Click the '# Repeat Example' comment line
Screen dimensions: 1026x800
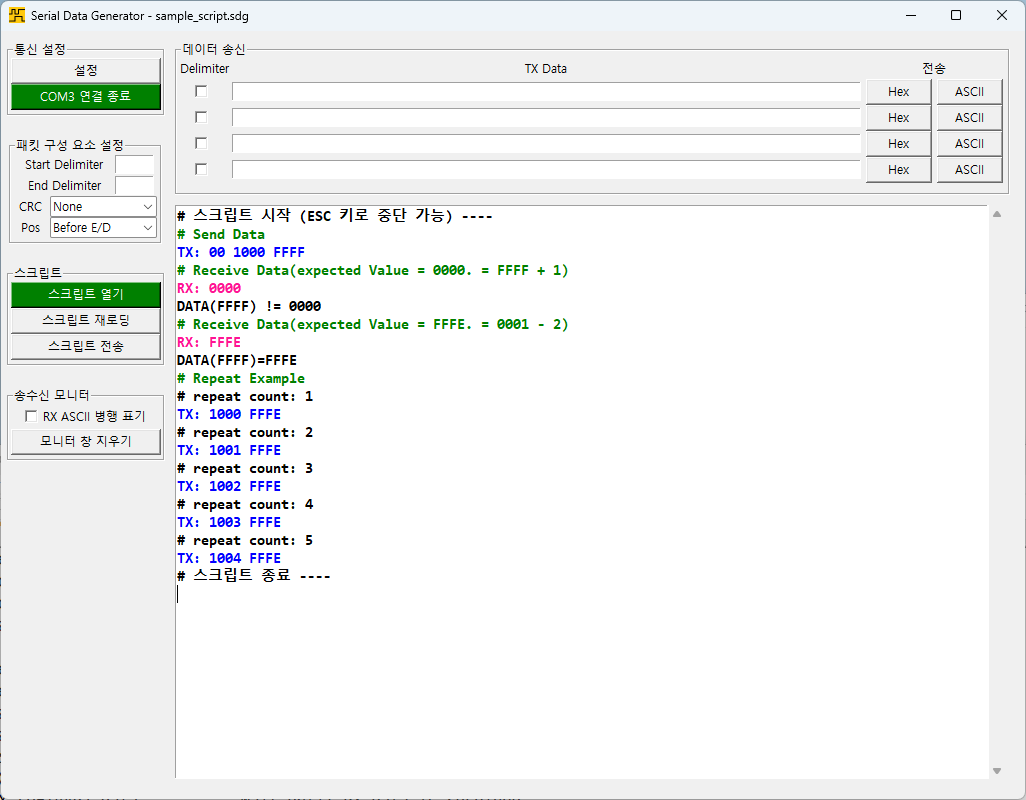tap(241, 378)
